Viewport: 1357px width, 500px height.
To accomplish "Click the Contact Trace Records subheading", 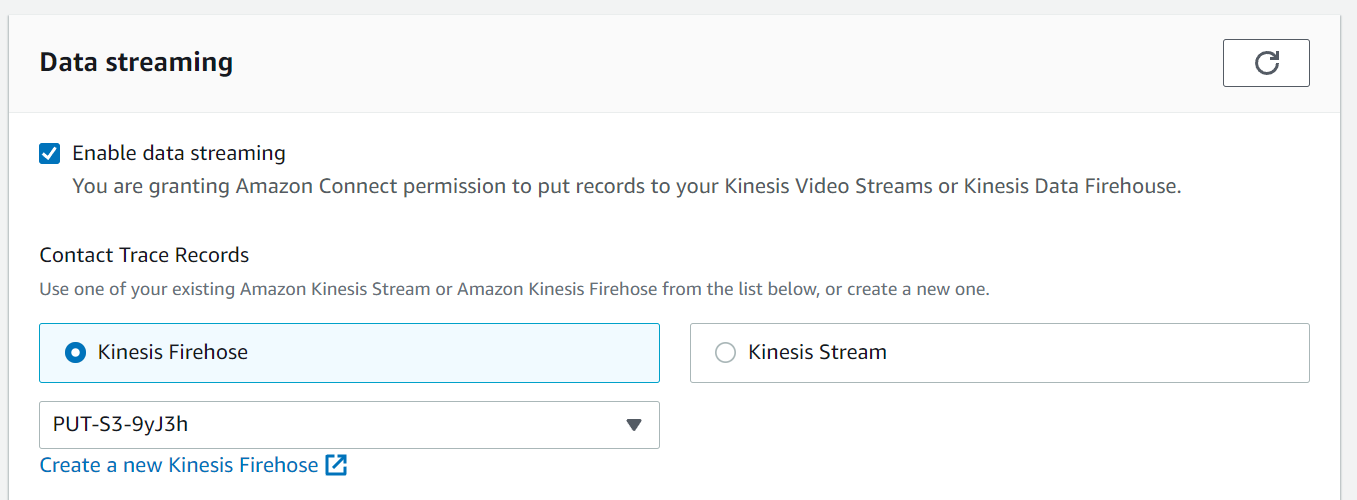I will (x=144, y=255).
